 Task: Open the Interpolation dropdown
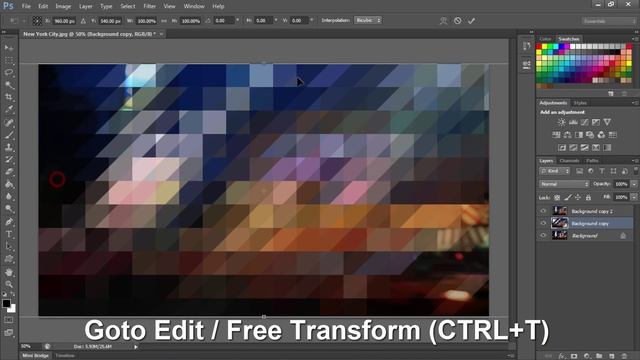point(368,20)
